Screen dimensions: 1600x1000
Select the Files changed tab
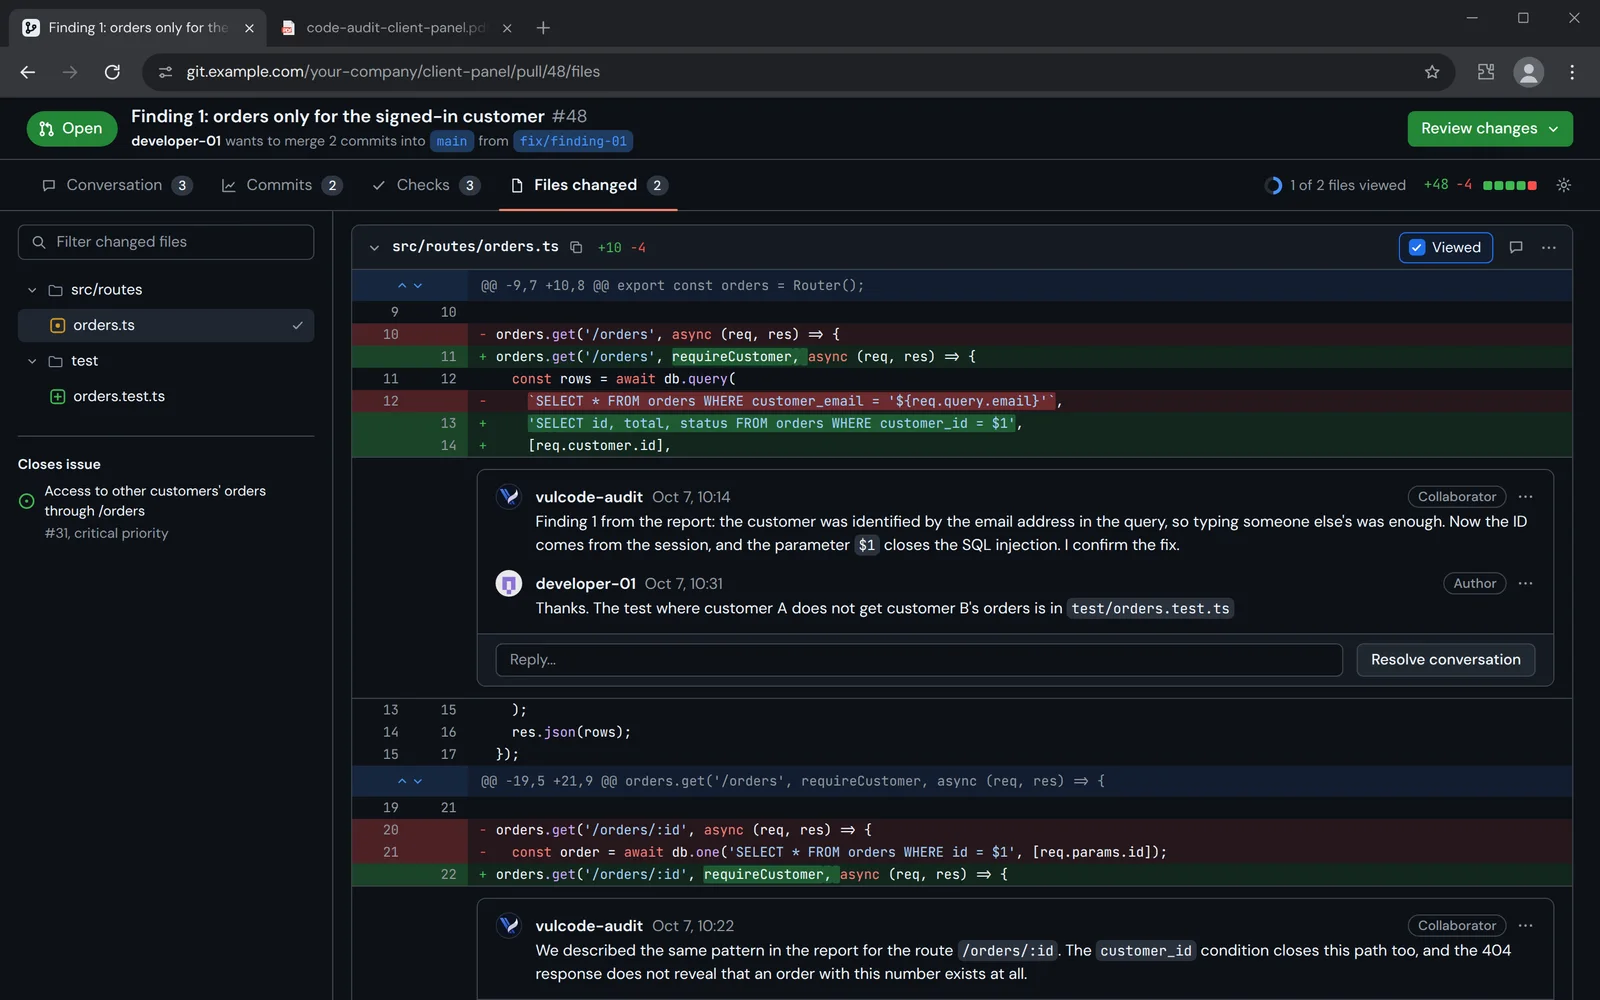click(x=588, y=185)
